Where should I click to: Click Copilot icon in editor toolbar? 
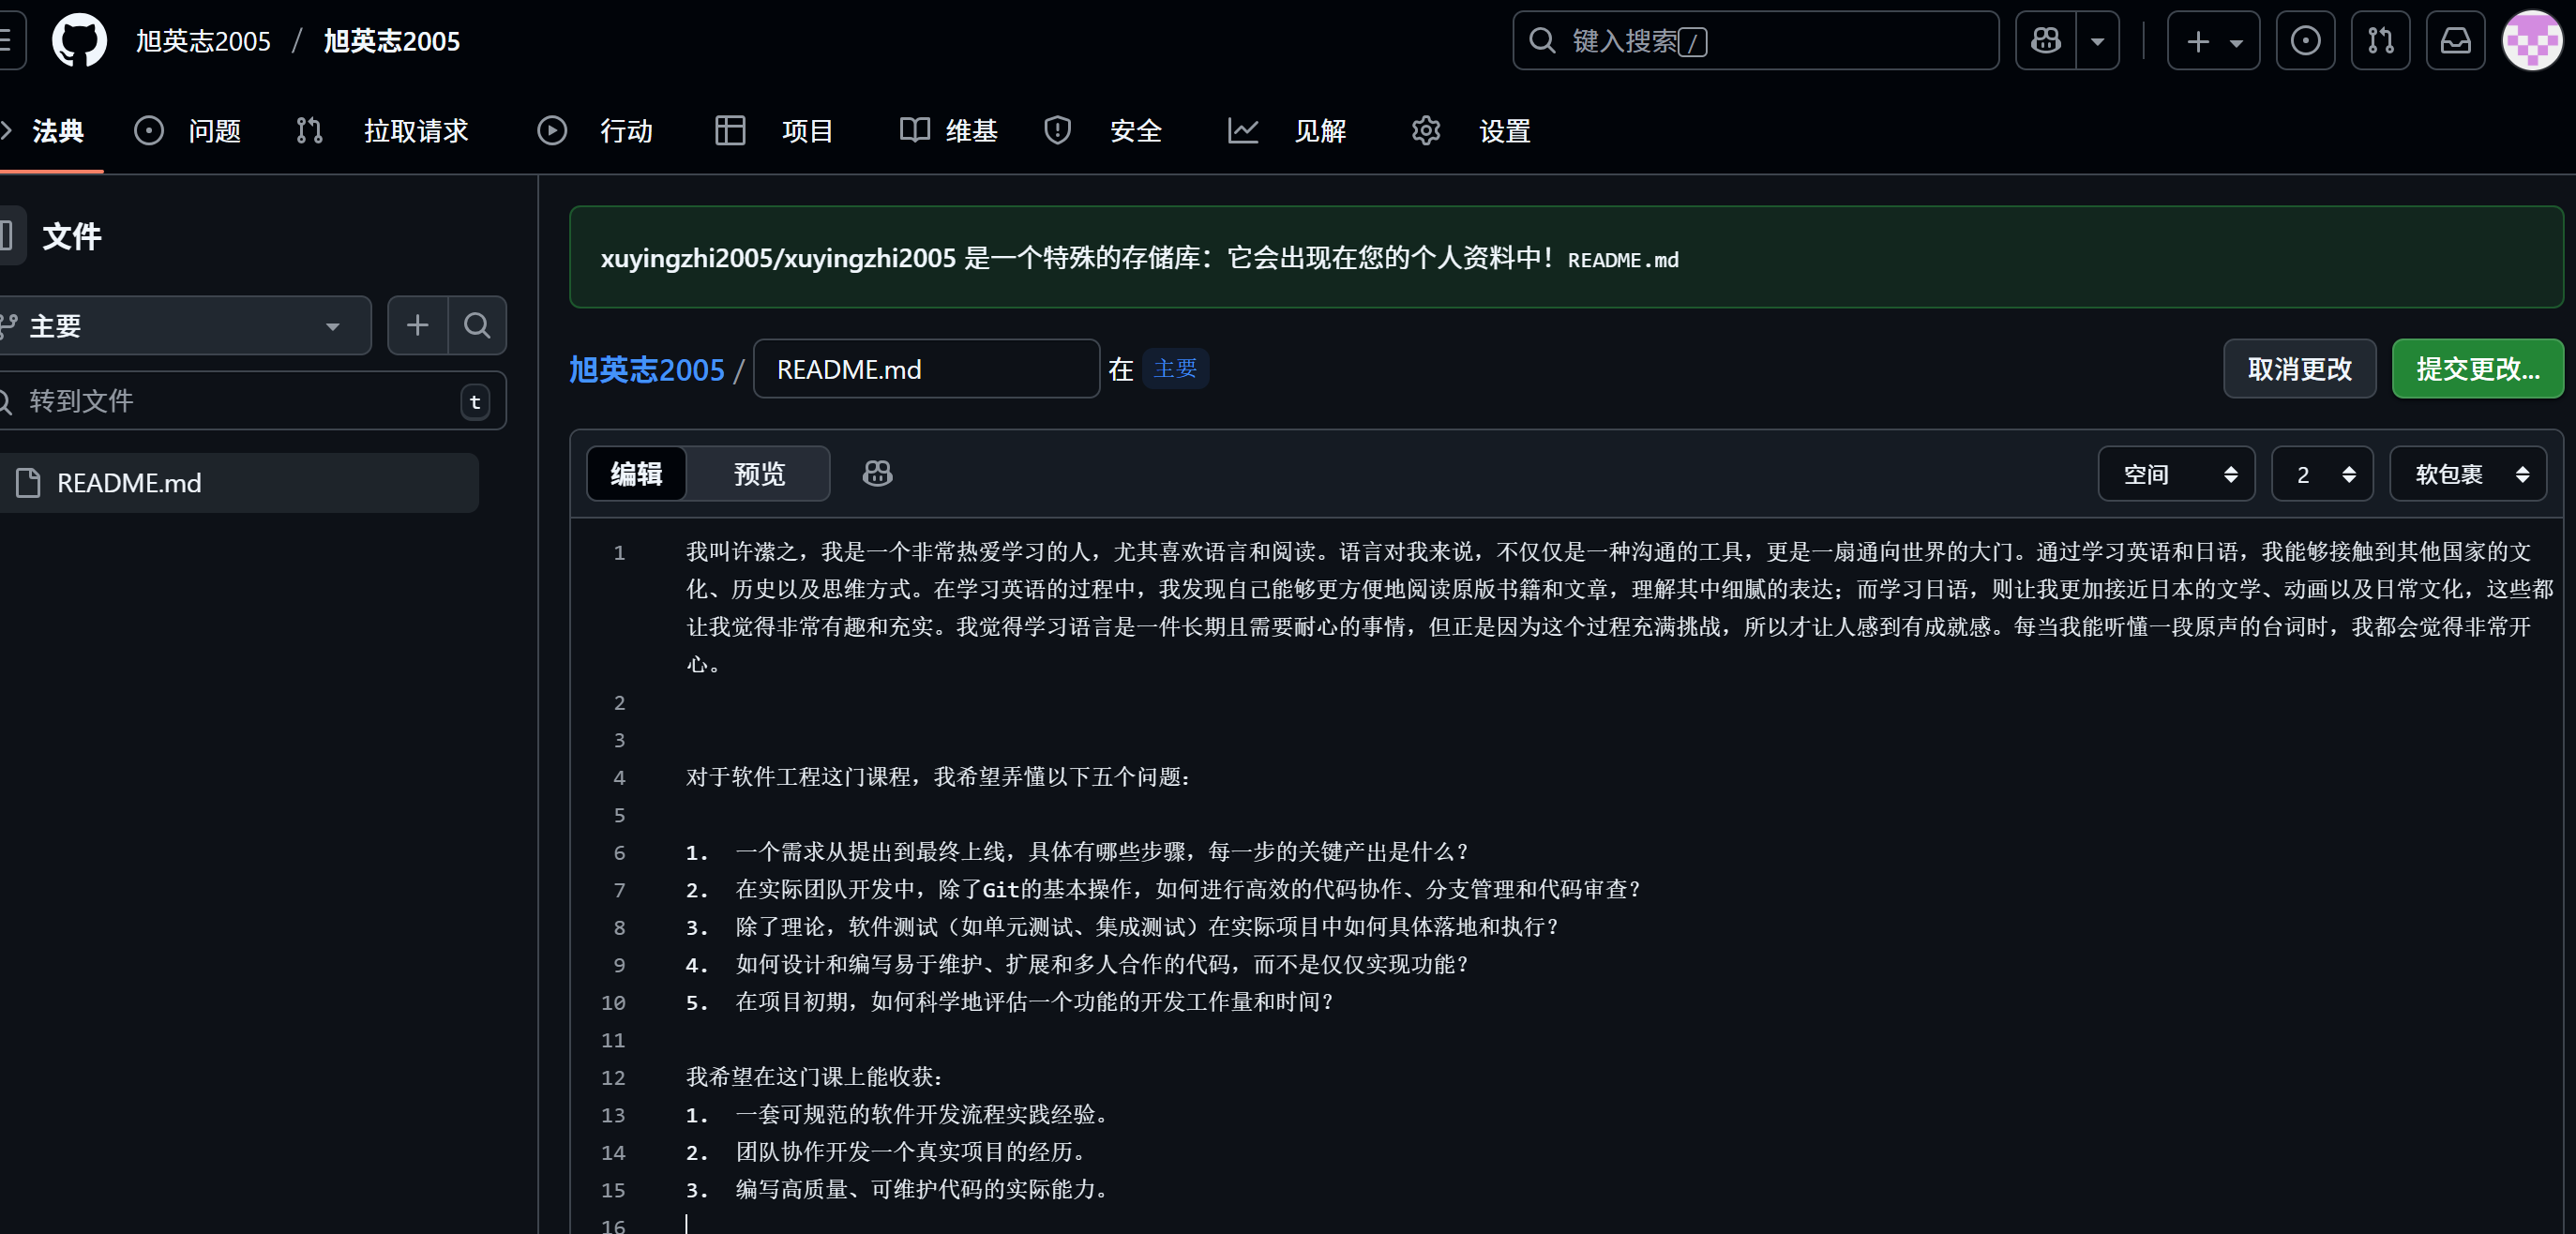[877, 473]
